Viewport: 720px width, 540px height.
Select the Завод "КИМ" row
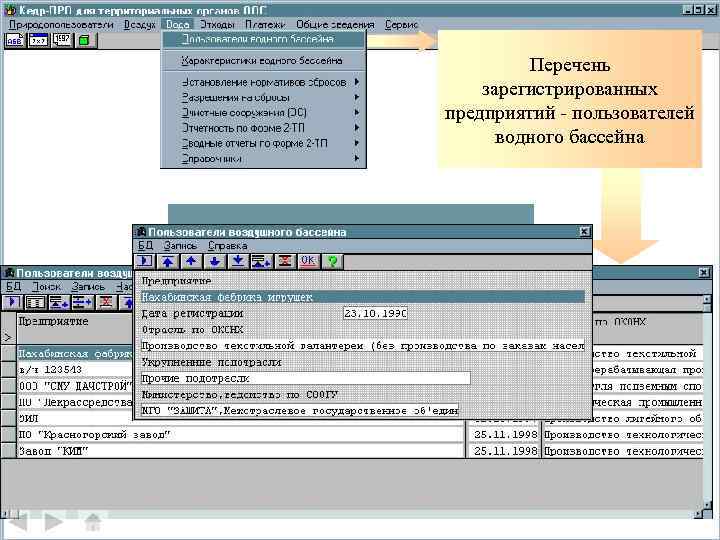tap(241, 451)
